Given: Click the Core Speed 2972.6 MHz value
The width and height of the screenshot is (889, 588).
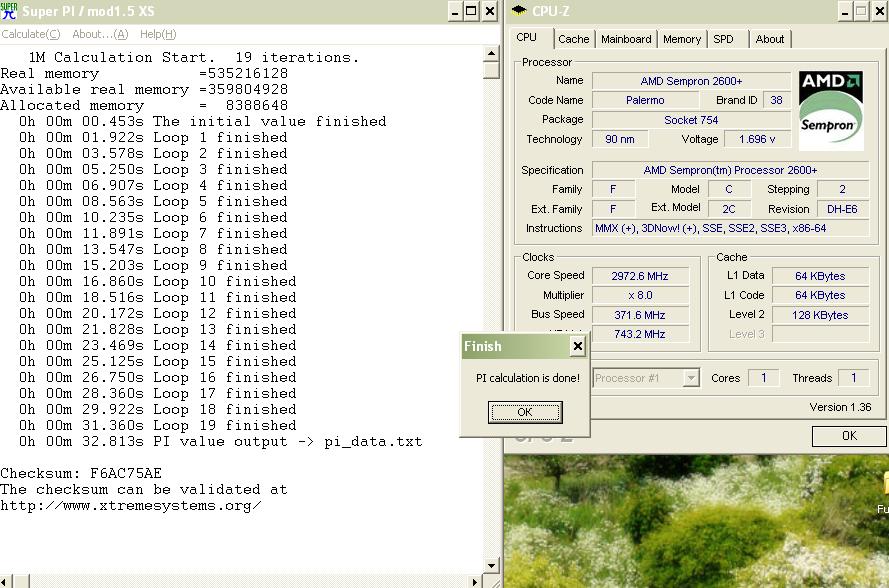Looking at the screenshot, I should click(640, 276).
